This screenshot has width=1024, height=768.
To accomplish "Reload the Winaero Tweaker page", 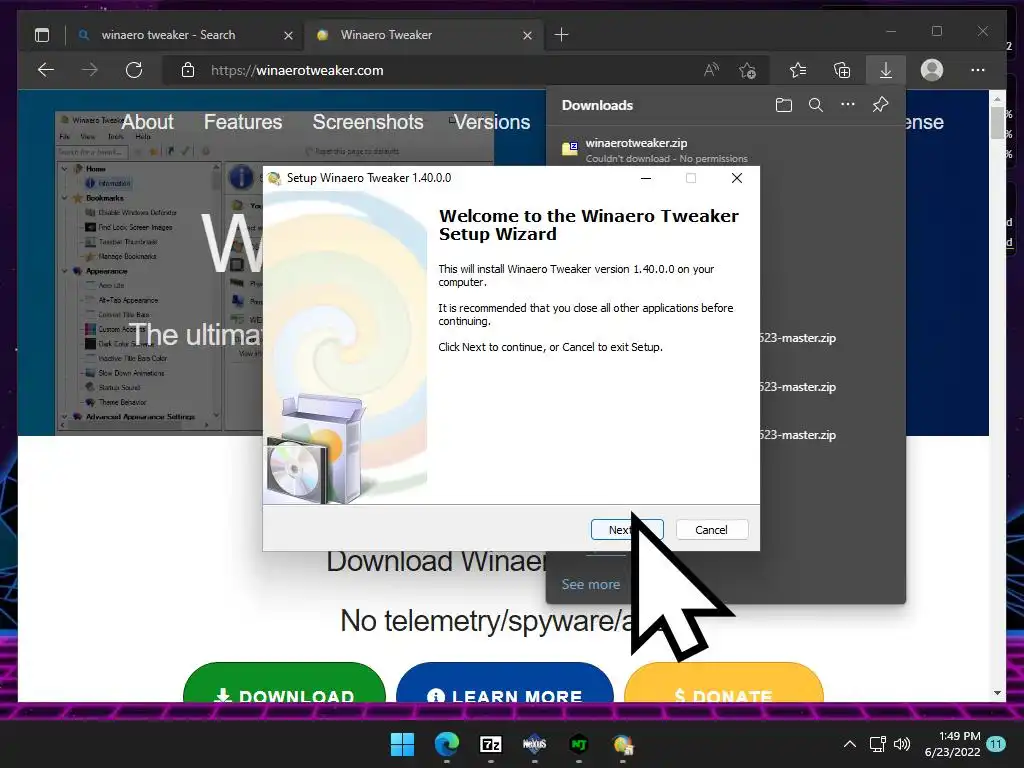I will (134, 70).
